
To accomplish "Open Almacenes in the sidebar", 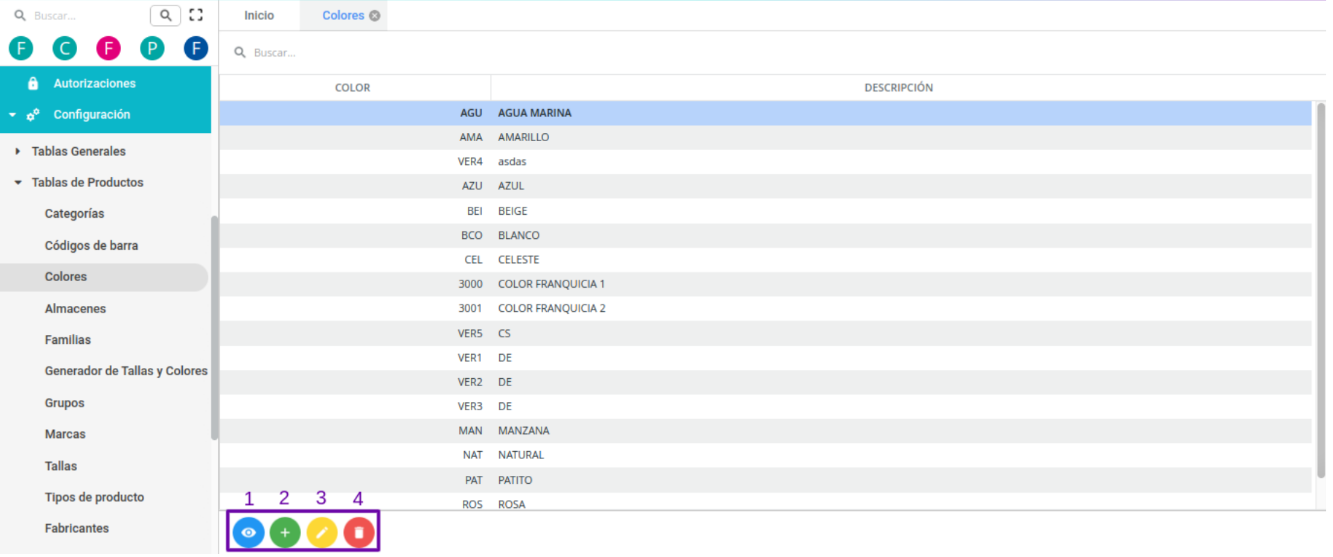I will pos(75,309).
